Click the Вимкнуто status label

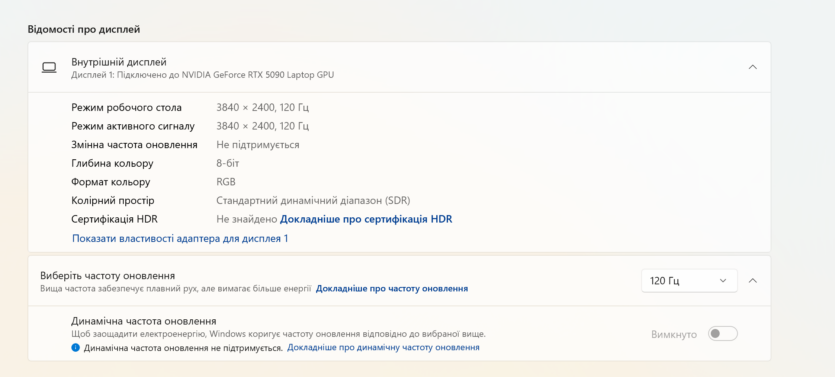point(674,334)
